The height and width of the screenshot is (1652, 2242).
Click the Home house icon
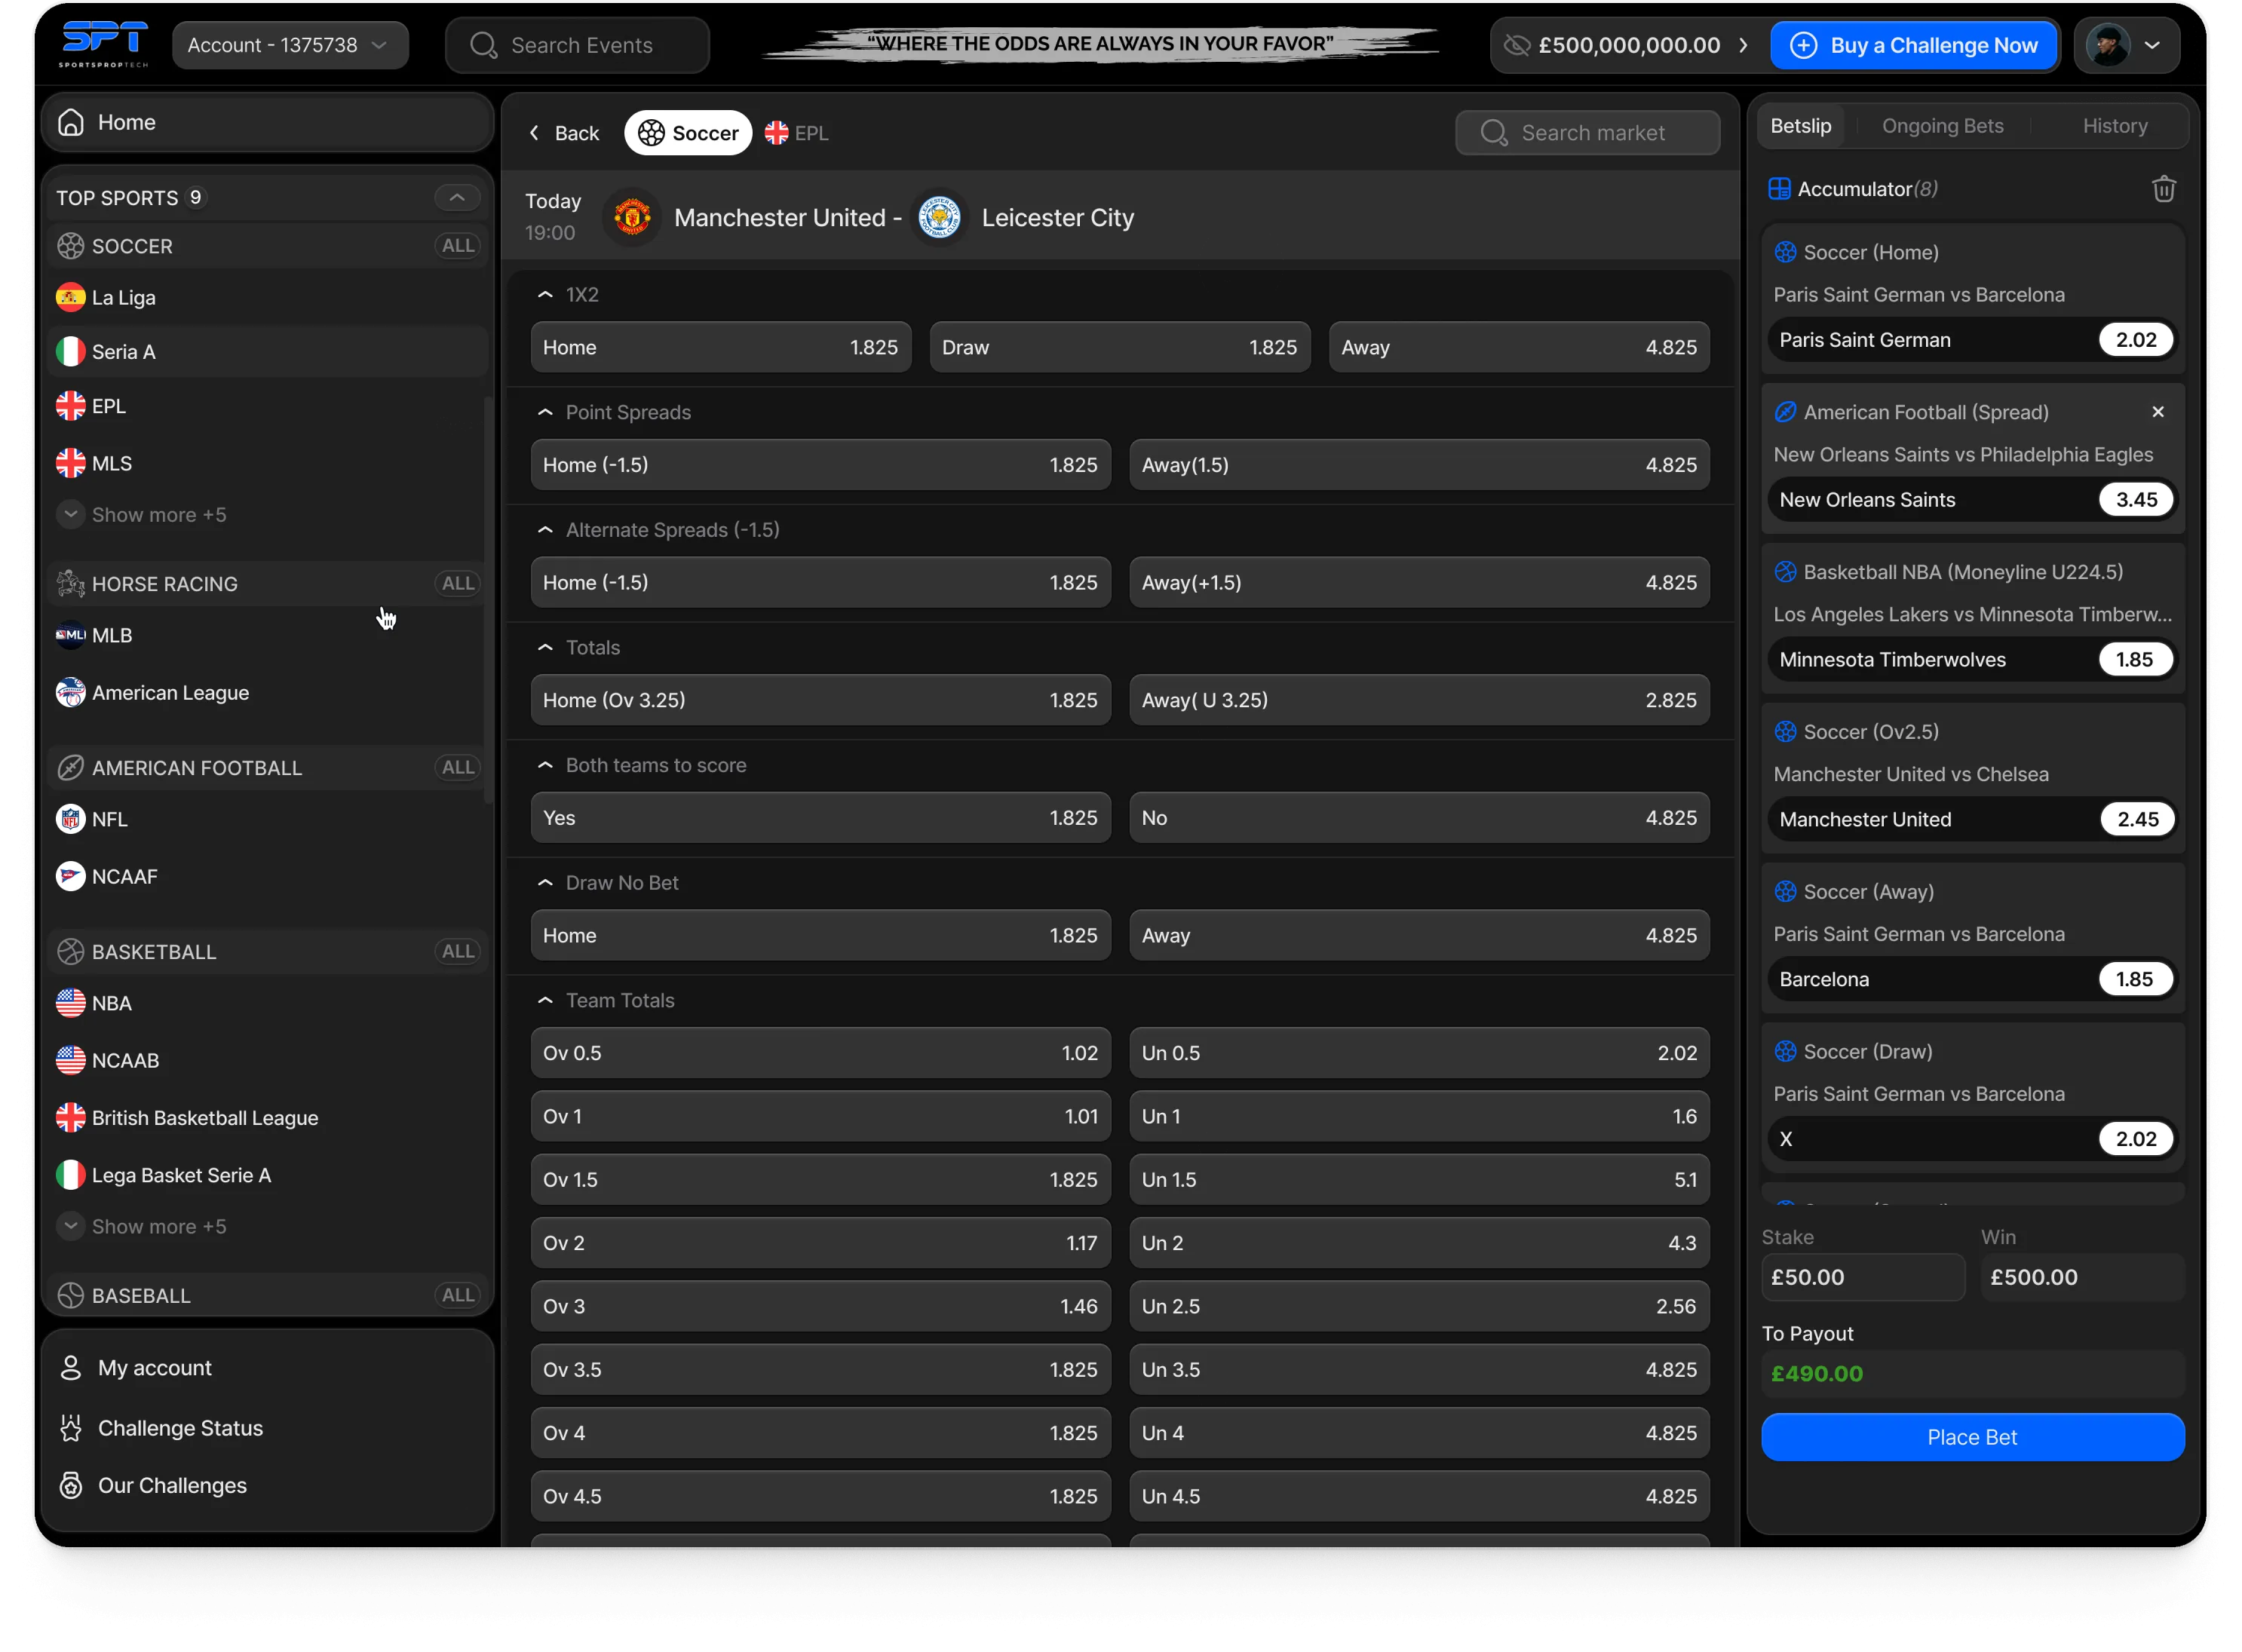pyautogui.click(x=71, y=122)
